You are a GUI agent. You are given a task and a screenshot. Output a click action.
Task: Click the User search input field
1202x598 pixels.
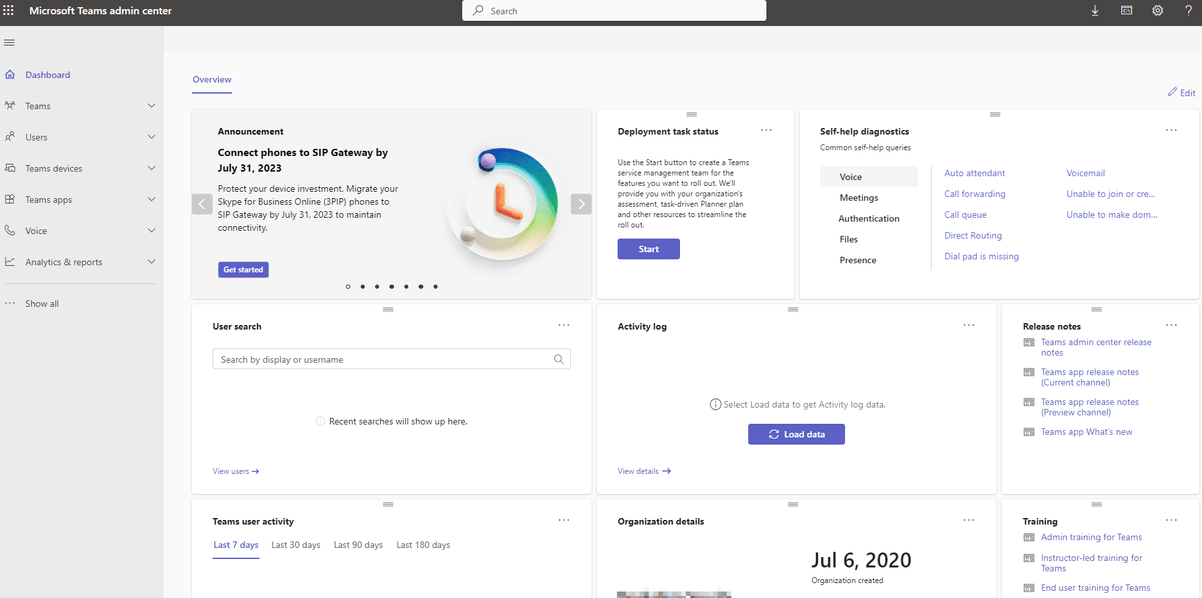tap(380, 360)
